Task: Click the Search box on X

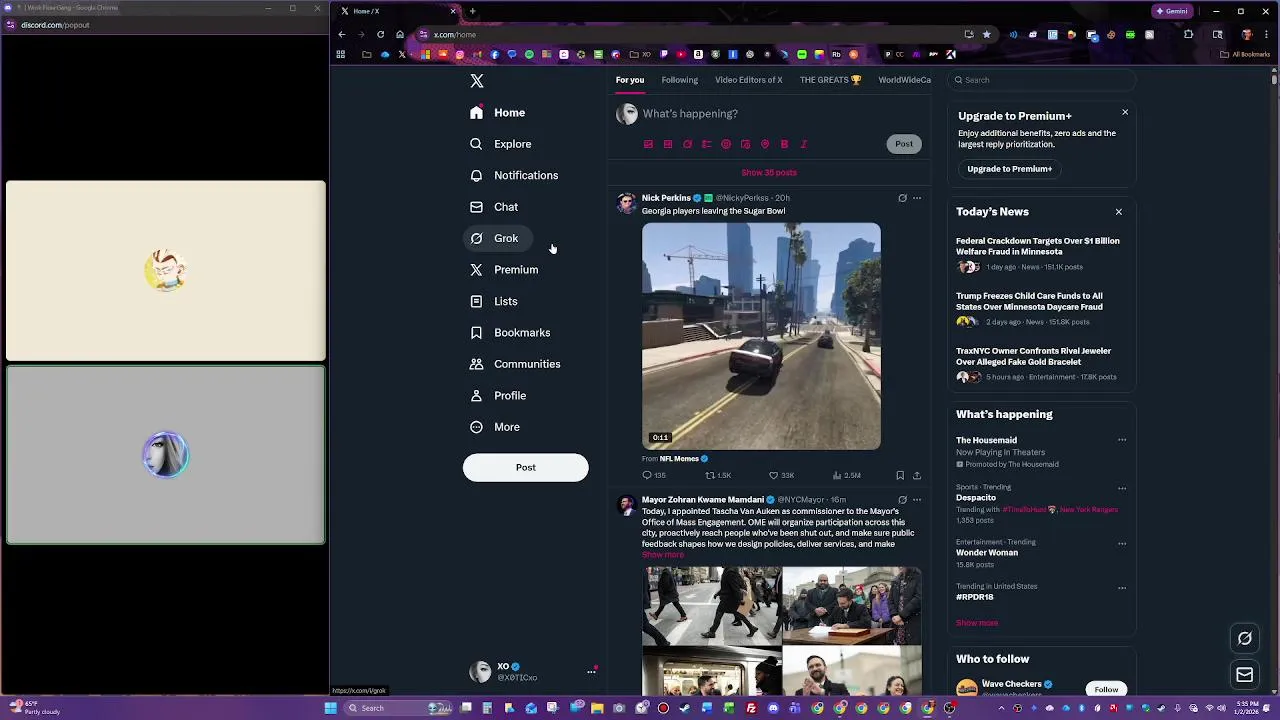Action: (x=1042, y=80)
